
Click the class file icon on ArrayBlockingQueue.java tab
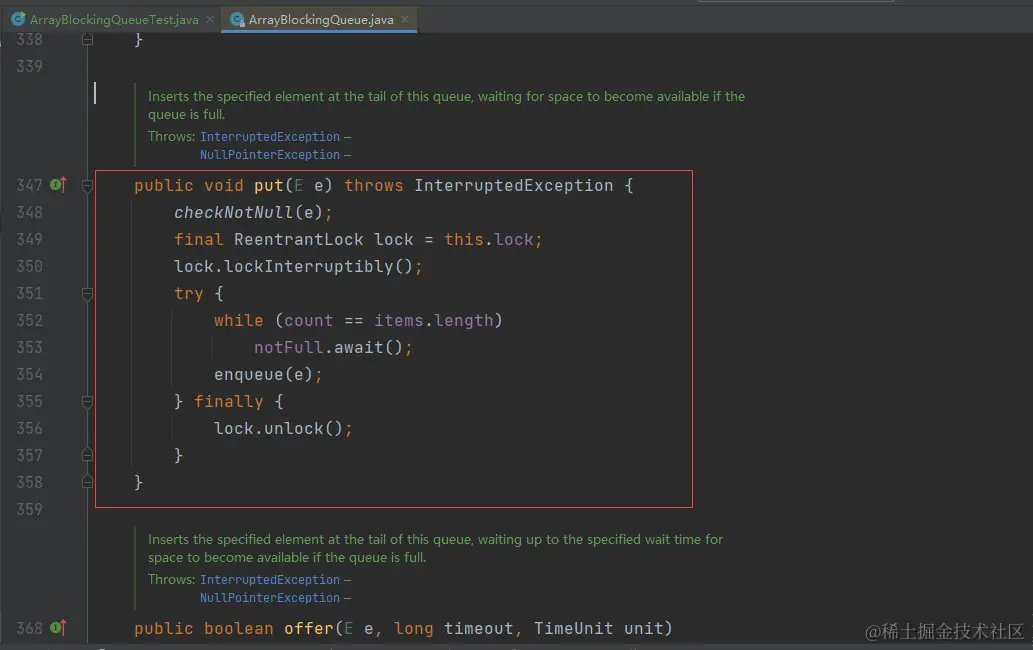237,20
